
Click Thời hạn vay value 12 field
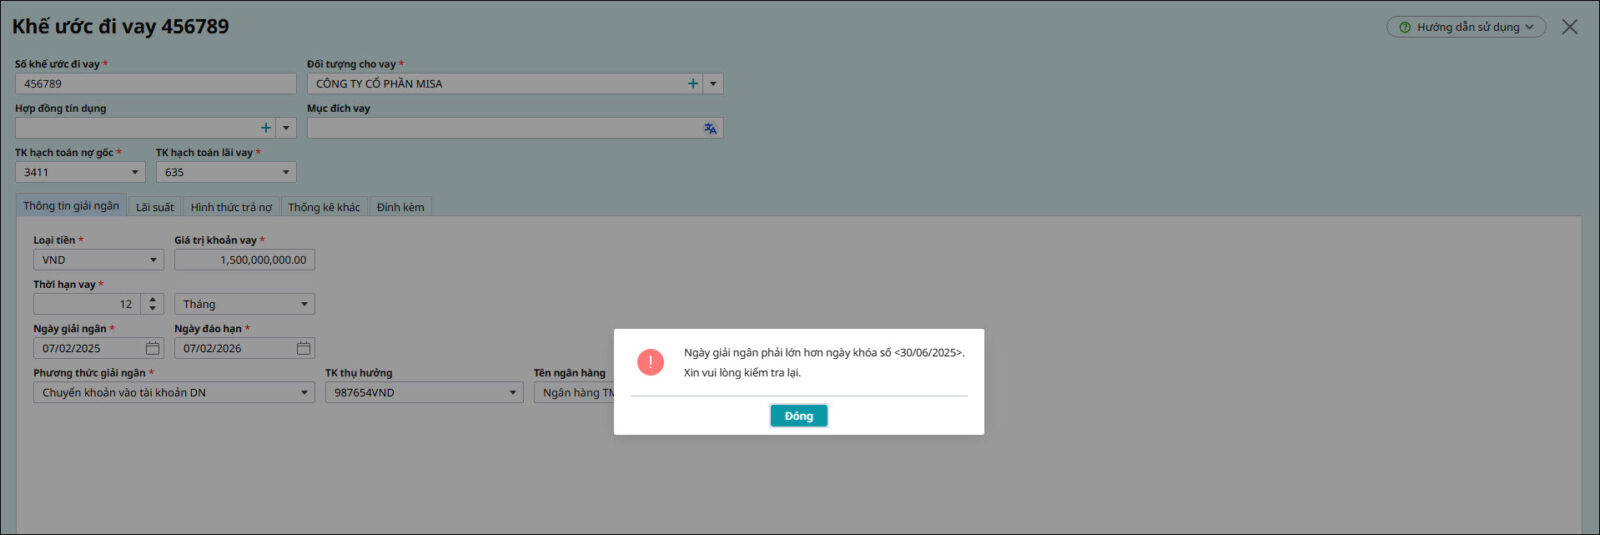point(87,304)
